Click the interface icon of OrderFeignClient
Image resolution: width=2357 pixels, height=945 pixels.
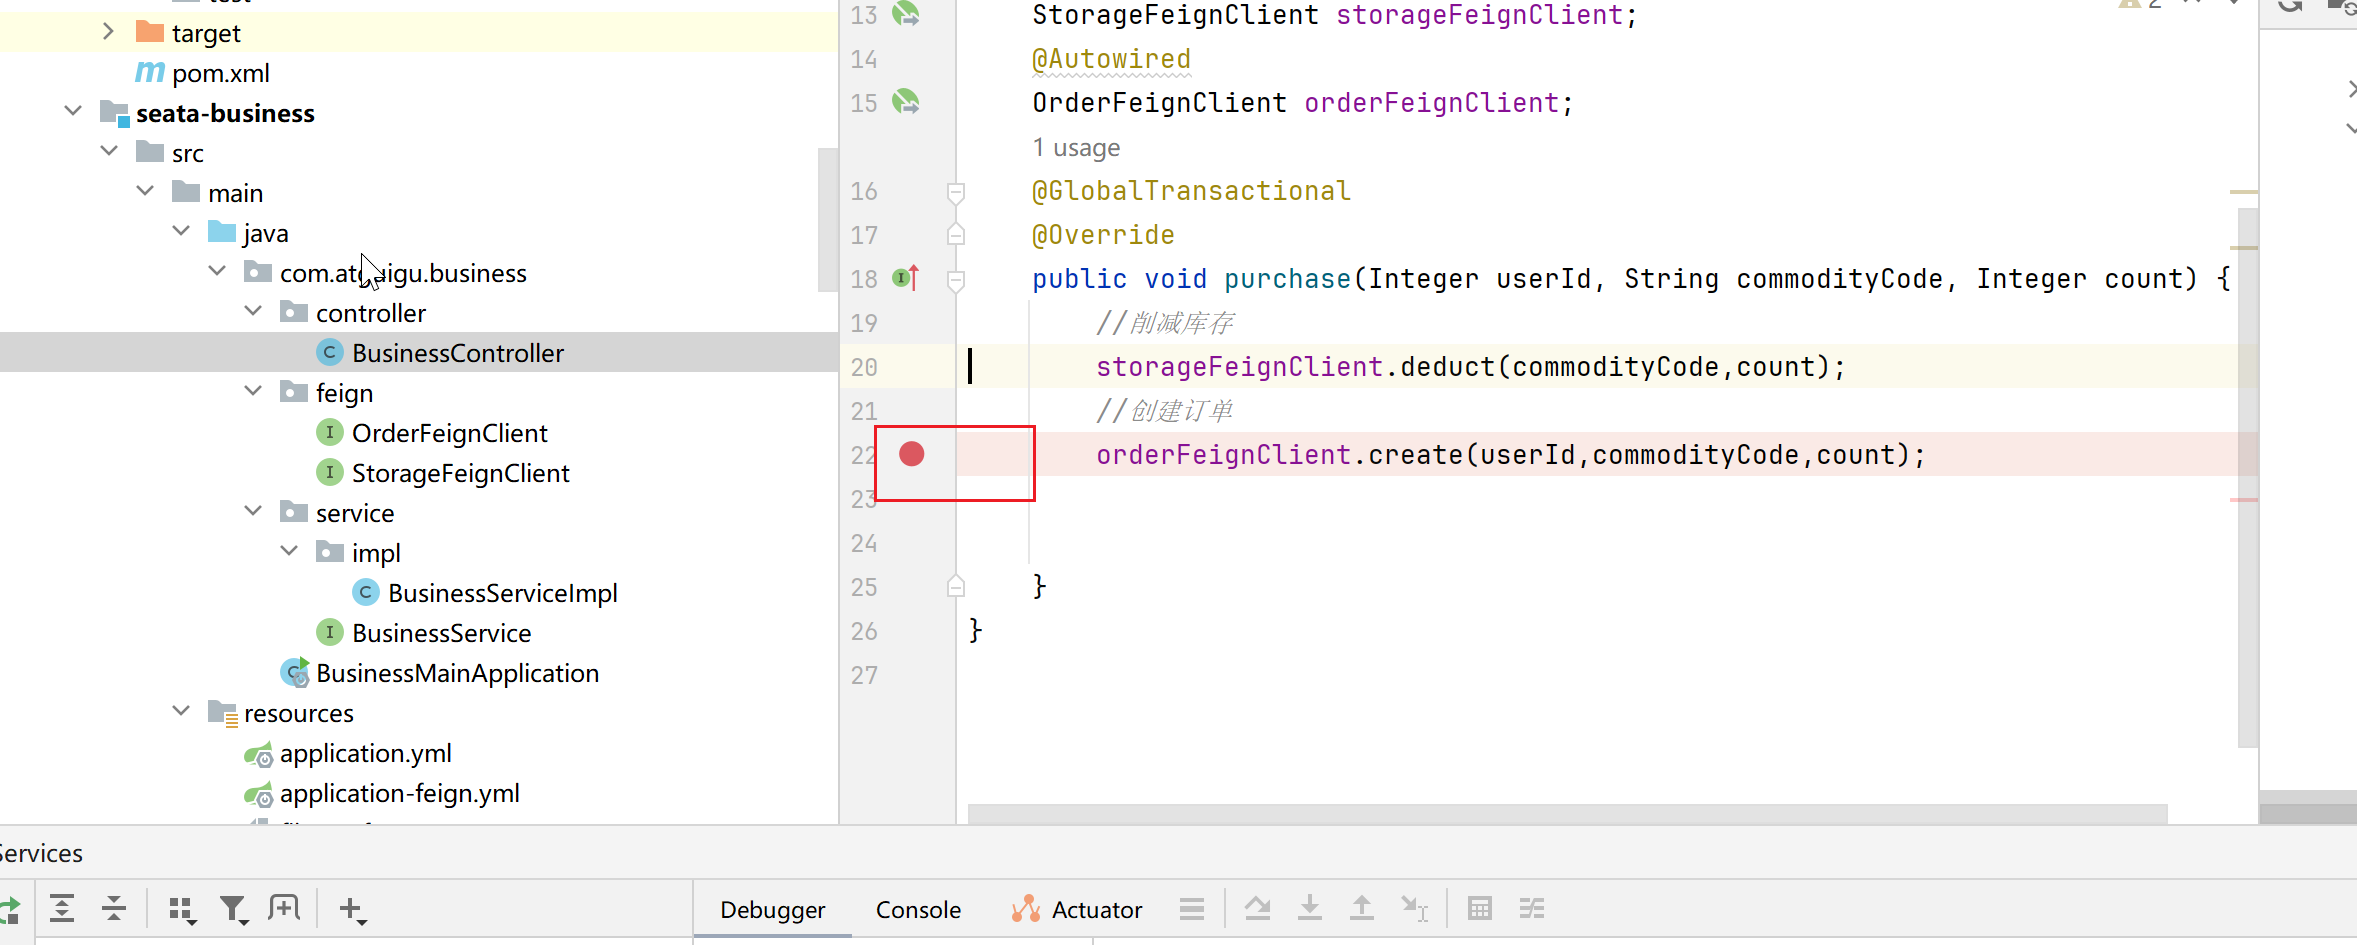click(329, 432)
